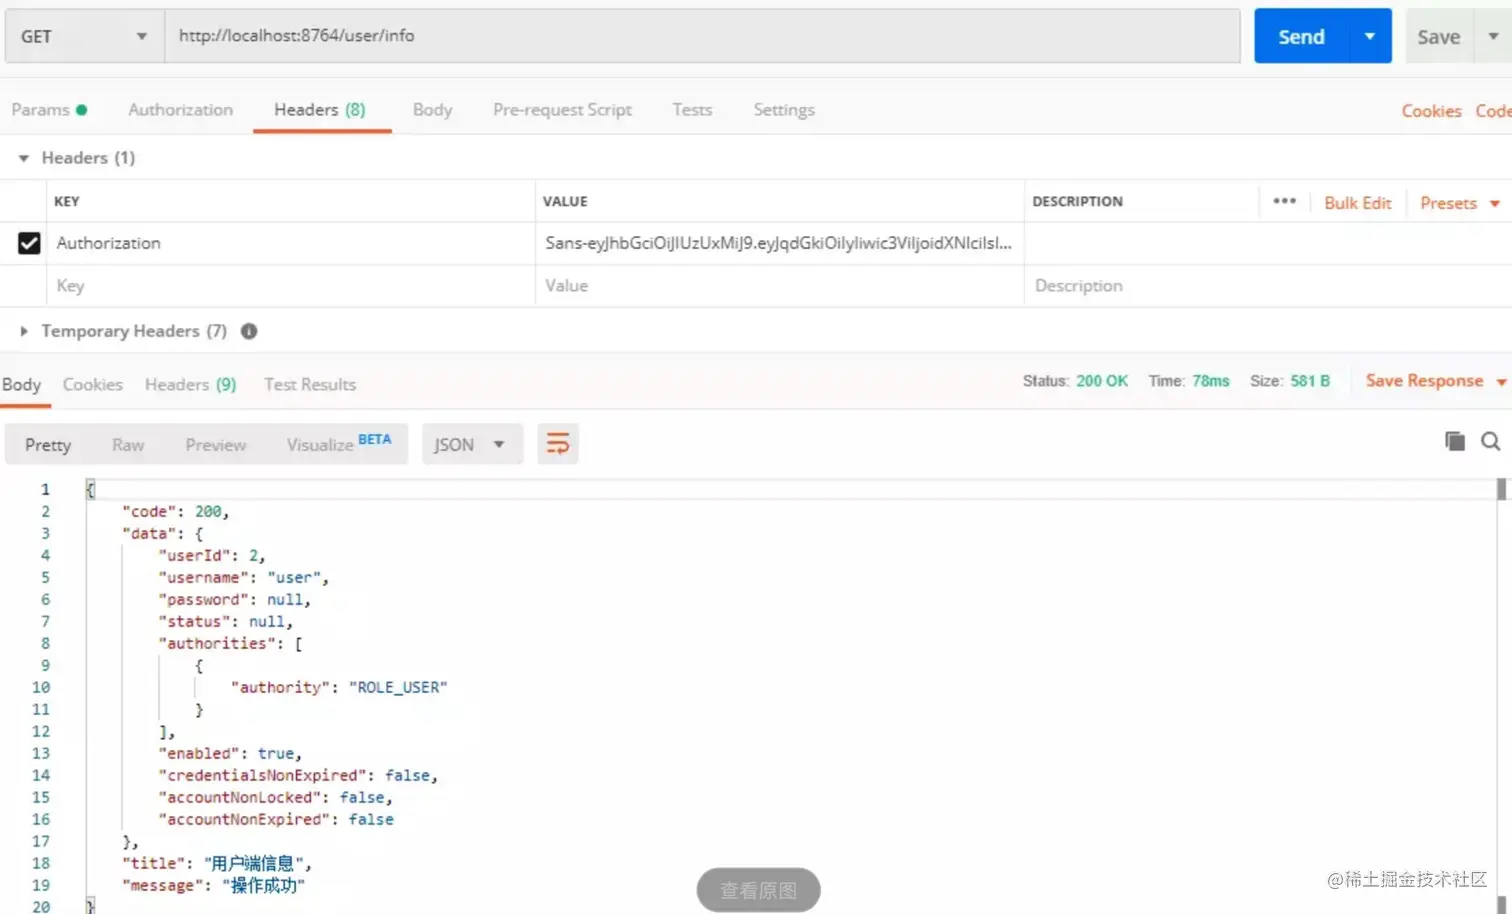Screen dimensions: 1512x914
Task: Switch to Visualize BETA view
Action: [339, 443]
